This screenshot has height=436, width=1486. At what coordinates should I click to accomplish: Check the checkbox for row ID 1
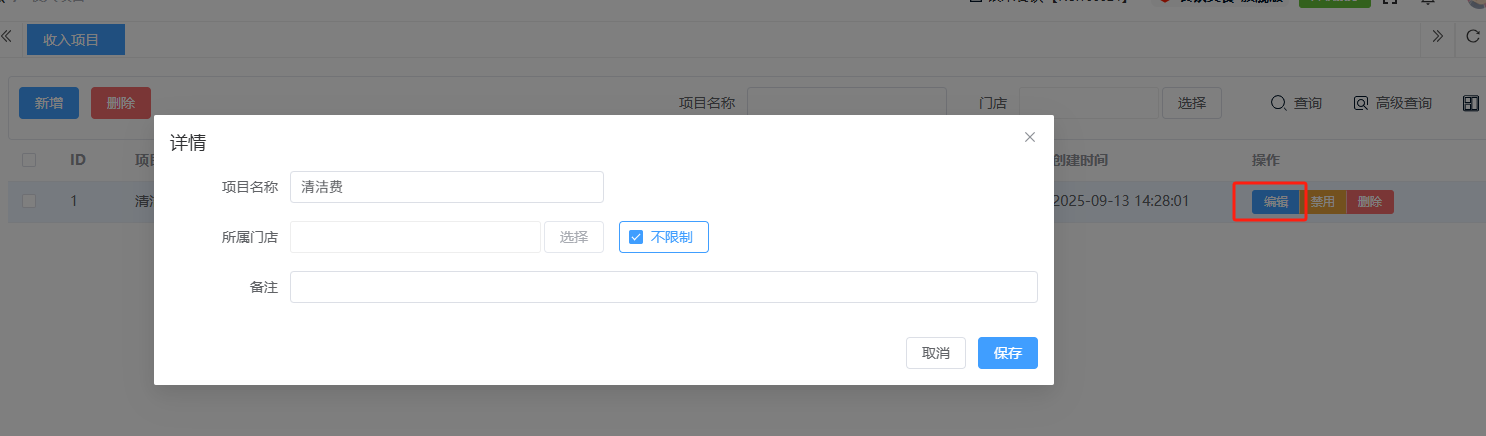[x=29, y=201]
